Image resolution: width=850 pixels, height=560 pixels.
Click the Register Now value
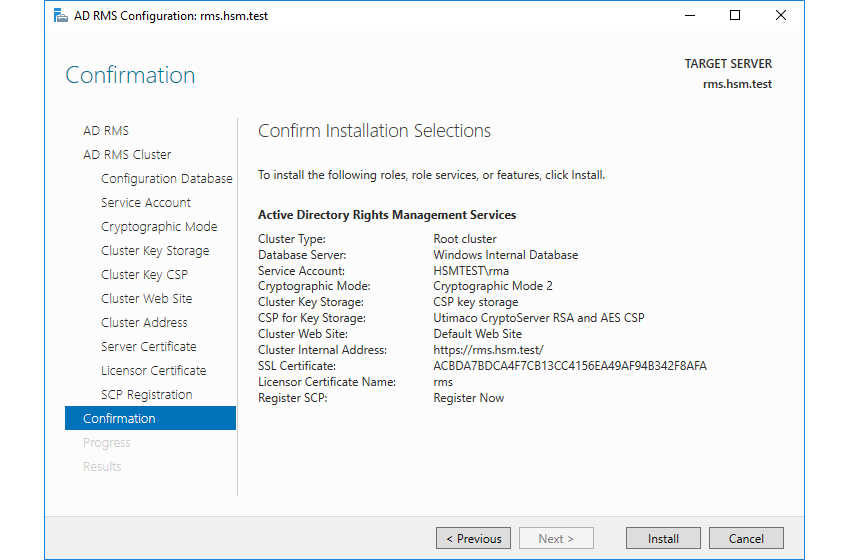pos(468,398)
